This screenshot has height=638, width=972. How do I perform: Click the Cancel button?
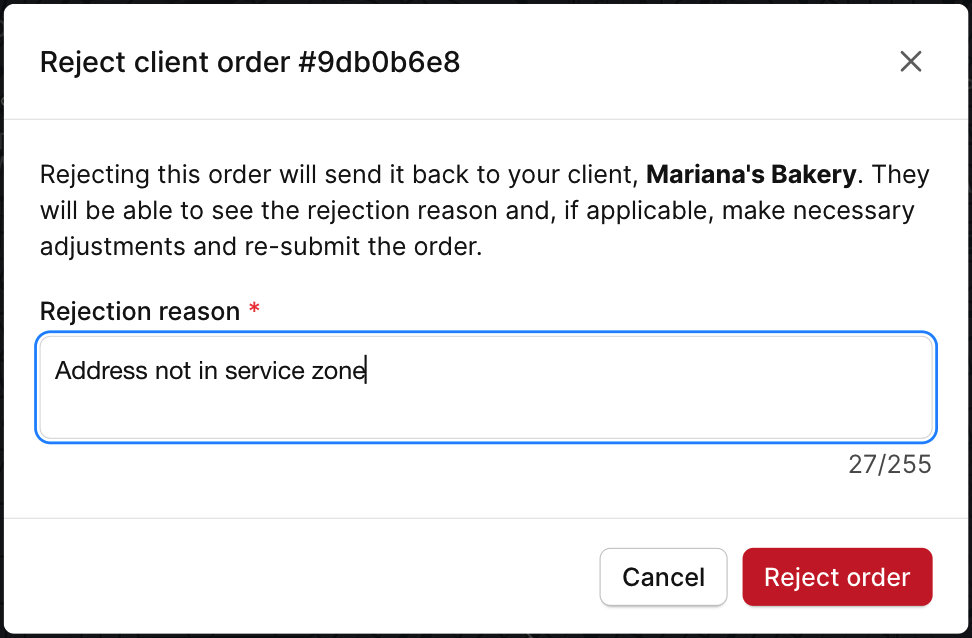coord(663,577)
